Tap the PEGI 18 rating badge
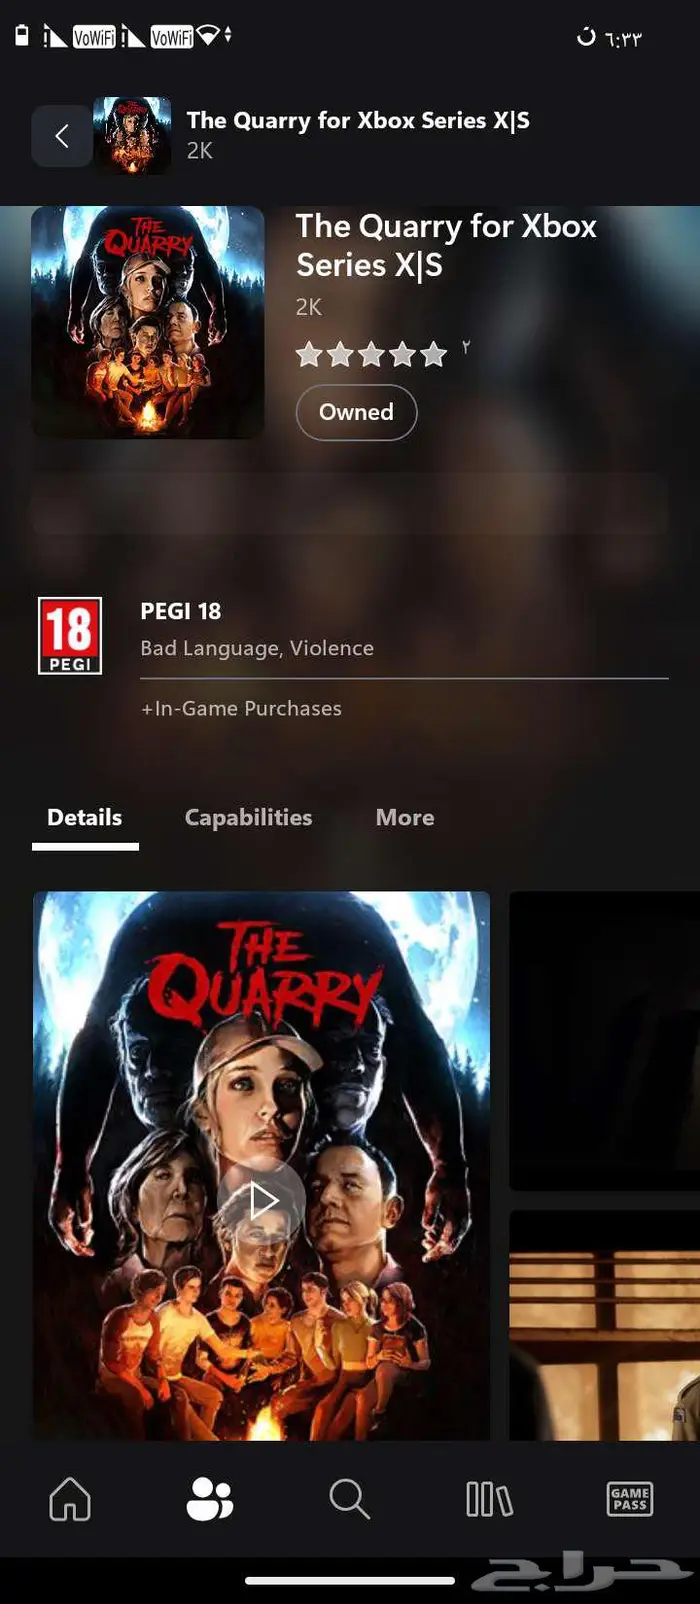This screenshot has width=700, height=1604. [70, 635]
